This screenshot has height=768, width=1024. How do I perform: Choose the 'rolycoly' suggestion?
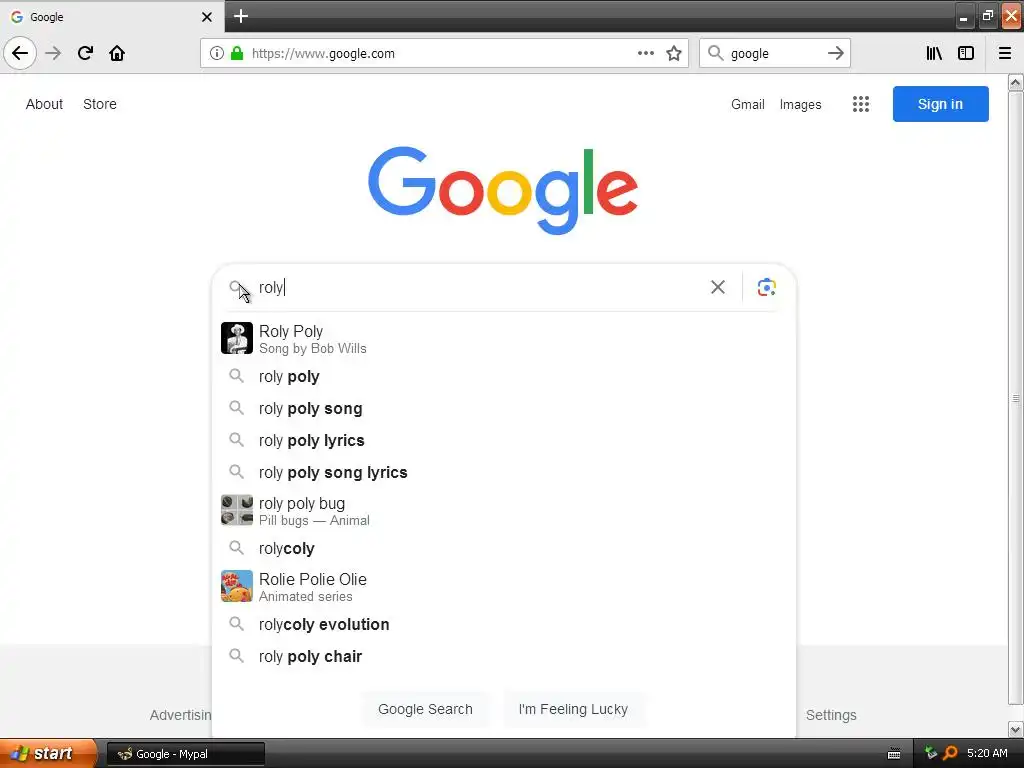pos(504,549)
